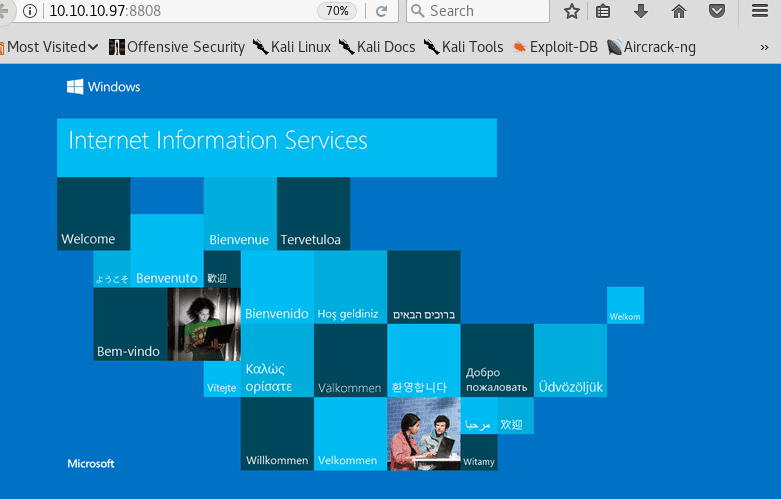Open the Kali Linux bookmark
This screenshot has width=781, height=499.
point(291,47)
